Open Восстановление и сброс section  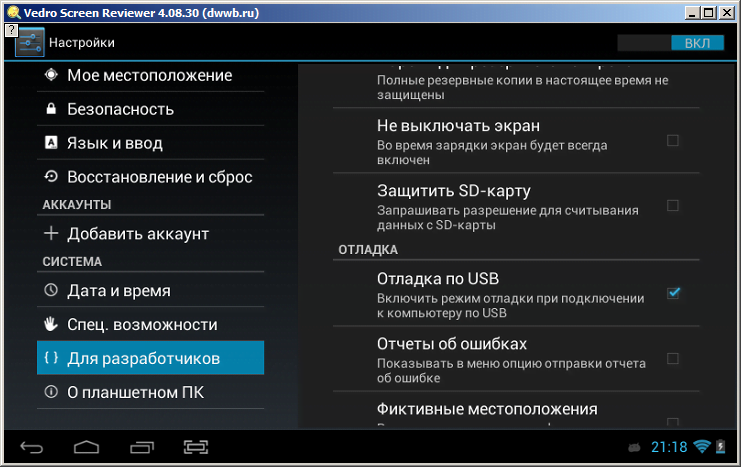(159, 177)
